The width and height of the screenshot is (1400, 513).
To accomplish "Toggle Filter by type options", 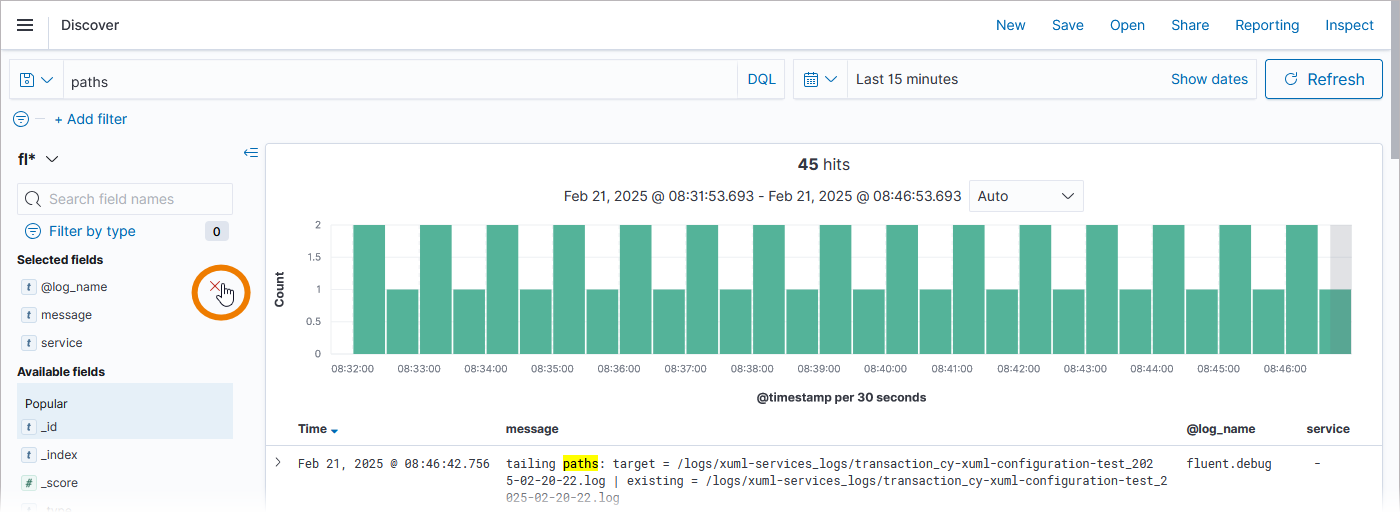I will pos(92,231).
